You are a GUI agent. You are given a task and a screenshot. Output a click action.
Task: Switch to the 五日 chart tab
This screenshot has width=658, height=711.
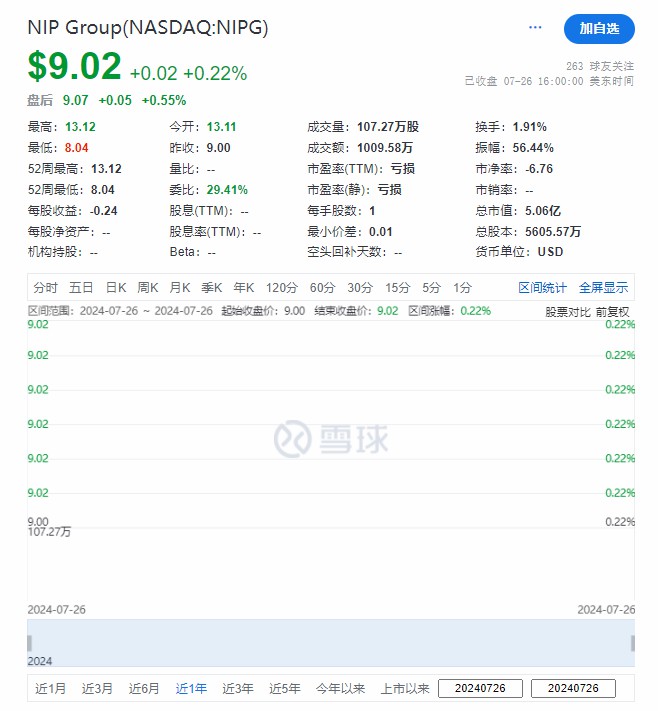point(81,287)
